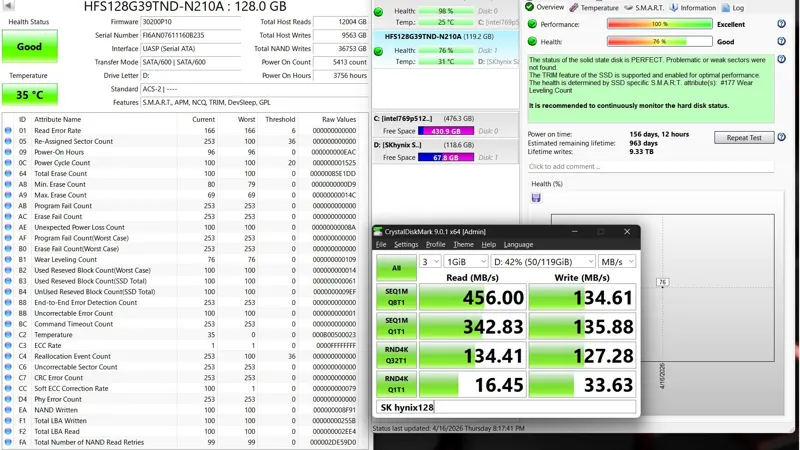Click the serial number FI6AN07611160B235 field
Screen dimensions: 800x450
190,35
